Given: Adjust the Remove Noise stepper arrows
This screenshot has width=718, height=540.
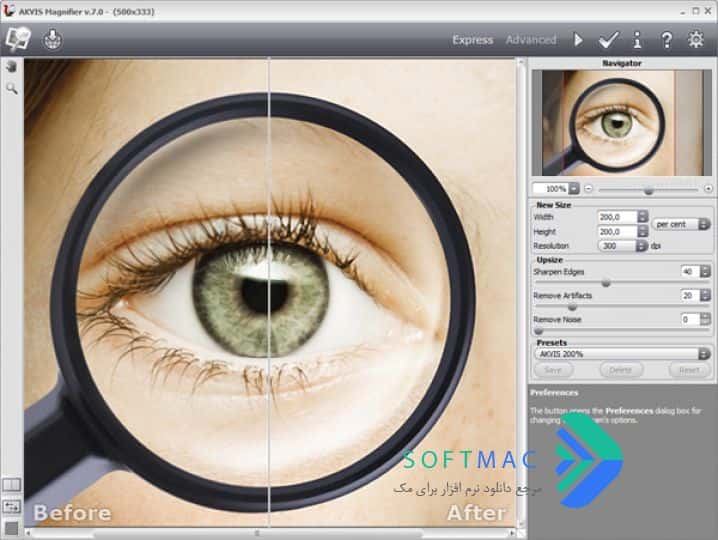Looking at the screenshot, I should (x=705, y=319).
